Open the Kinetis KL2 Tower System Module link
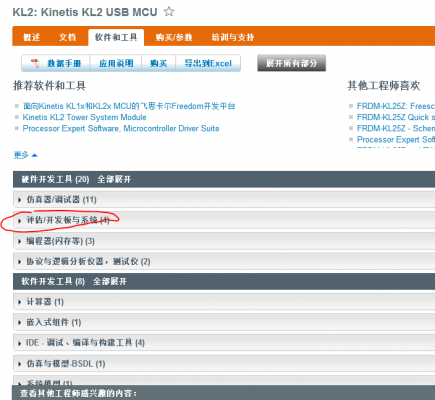The height and width of the screenshot is (400, 435). pyautogui.click(x=84, y=117)
